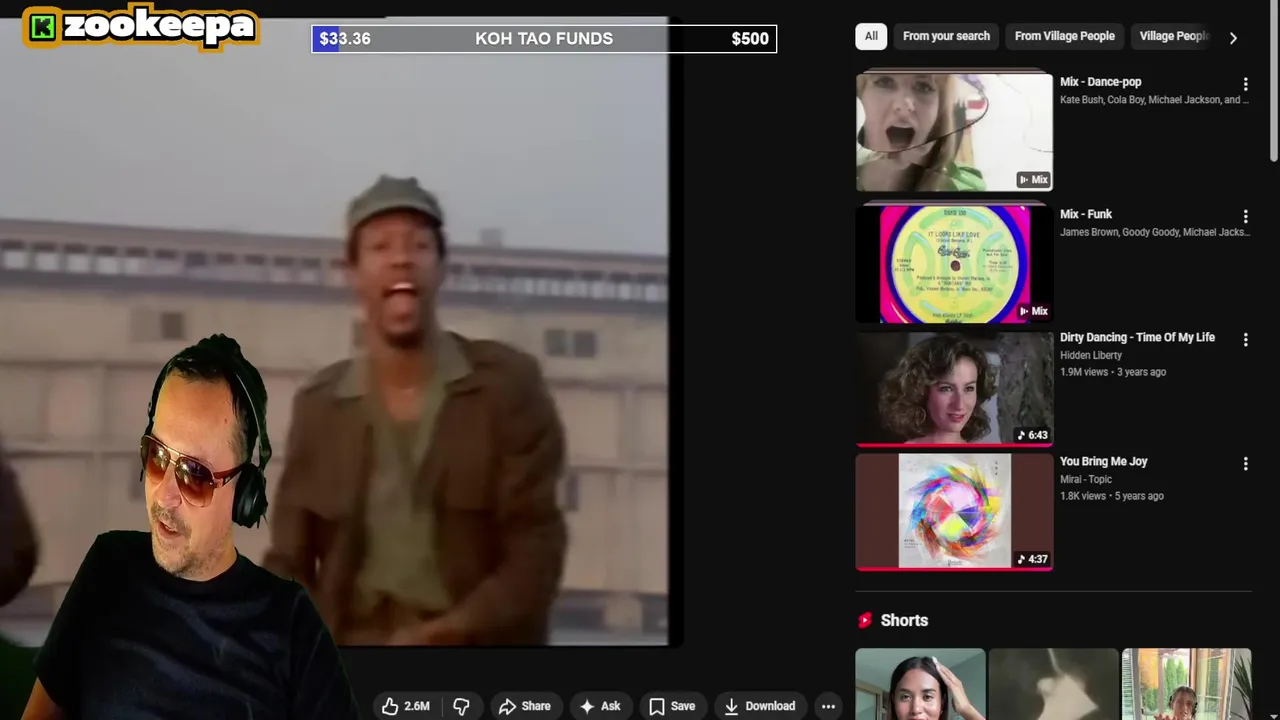Open the middle dark Shorts thumbnail
1280x720 pixels.
click(x=1053, y=684)
